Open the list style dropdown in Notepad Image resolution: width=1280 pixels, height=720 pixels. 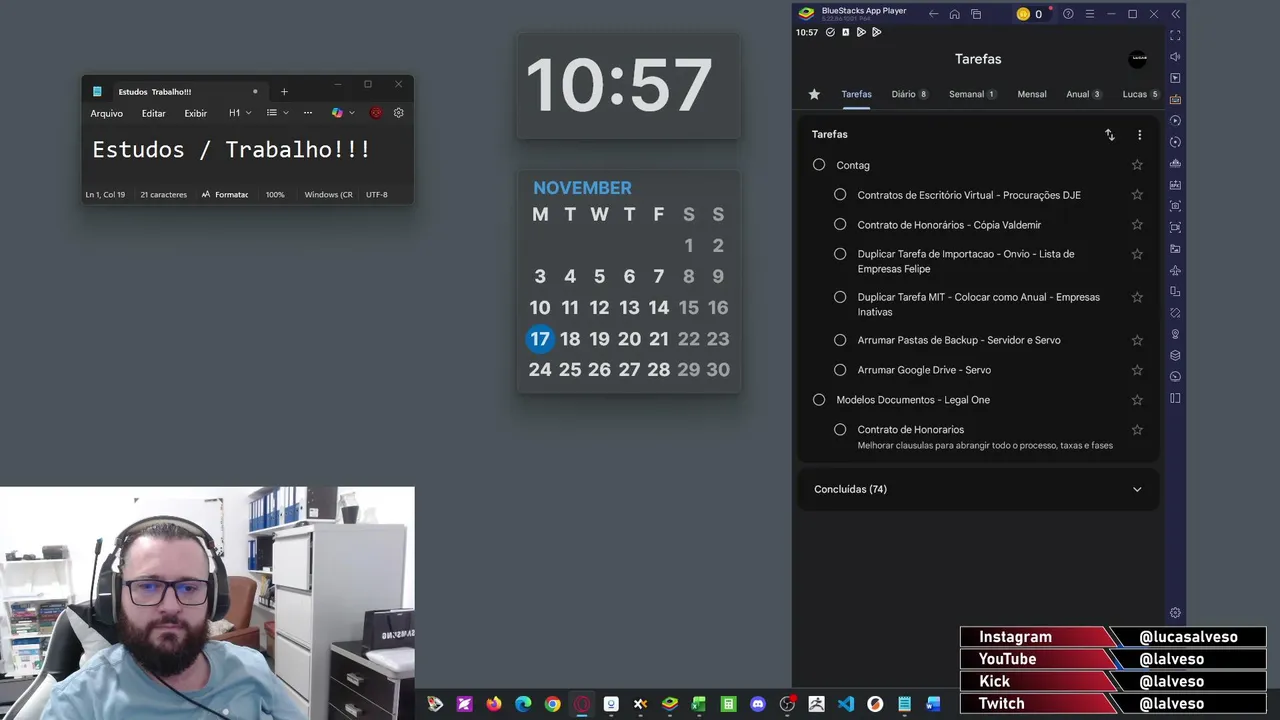276,113
